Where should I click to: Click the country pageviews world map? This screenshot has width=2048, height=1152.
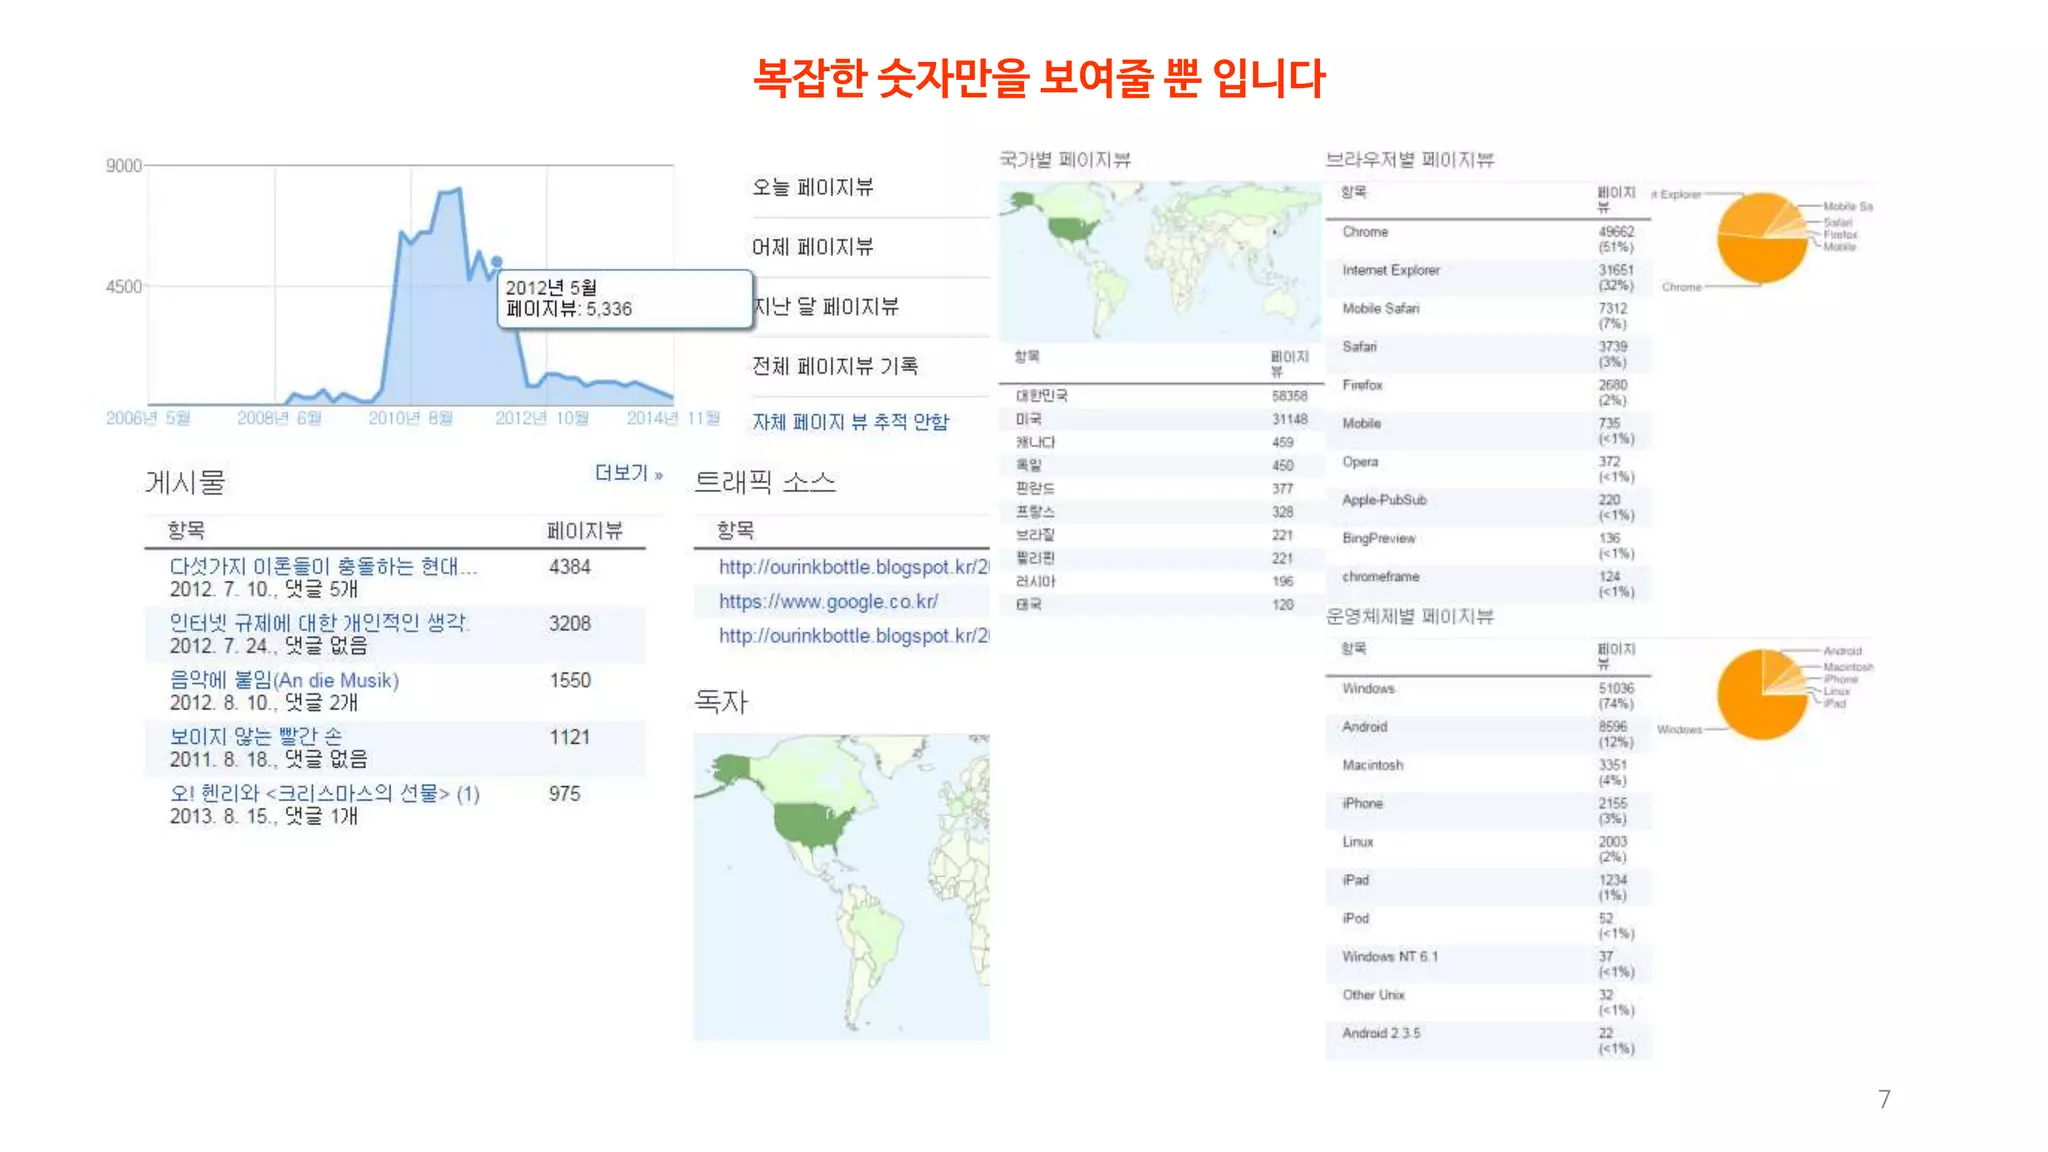click(1160, 262)
